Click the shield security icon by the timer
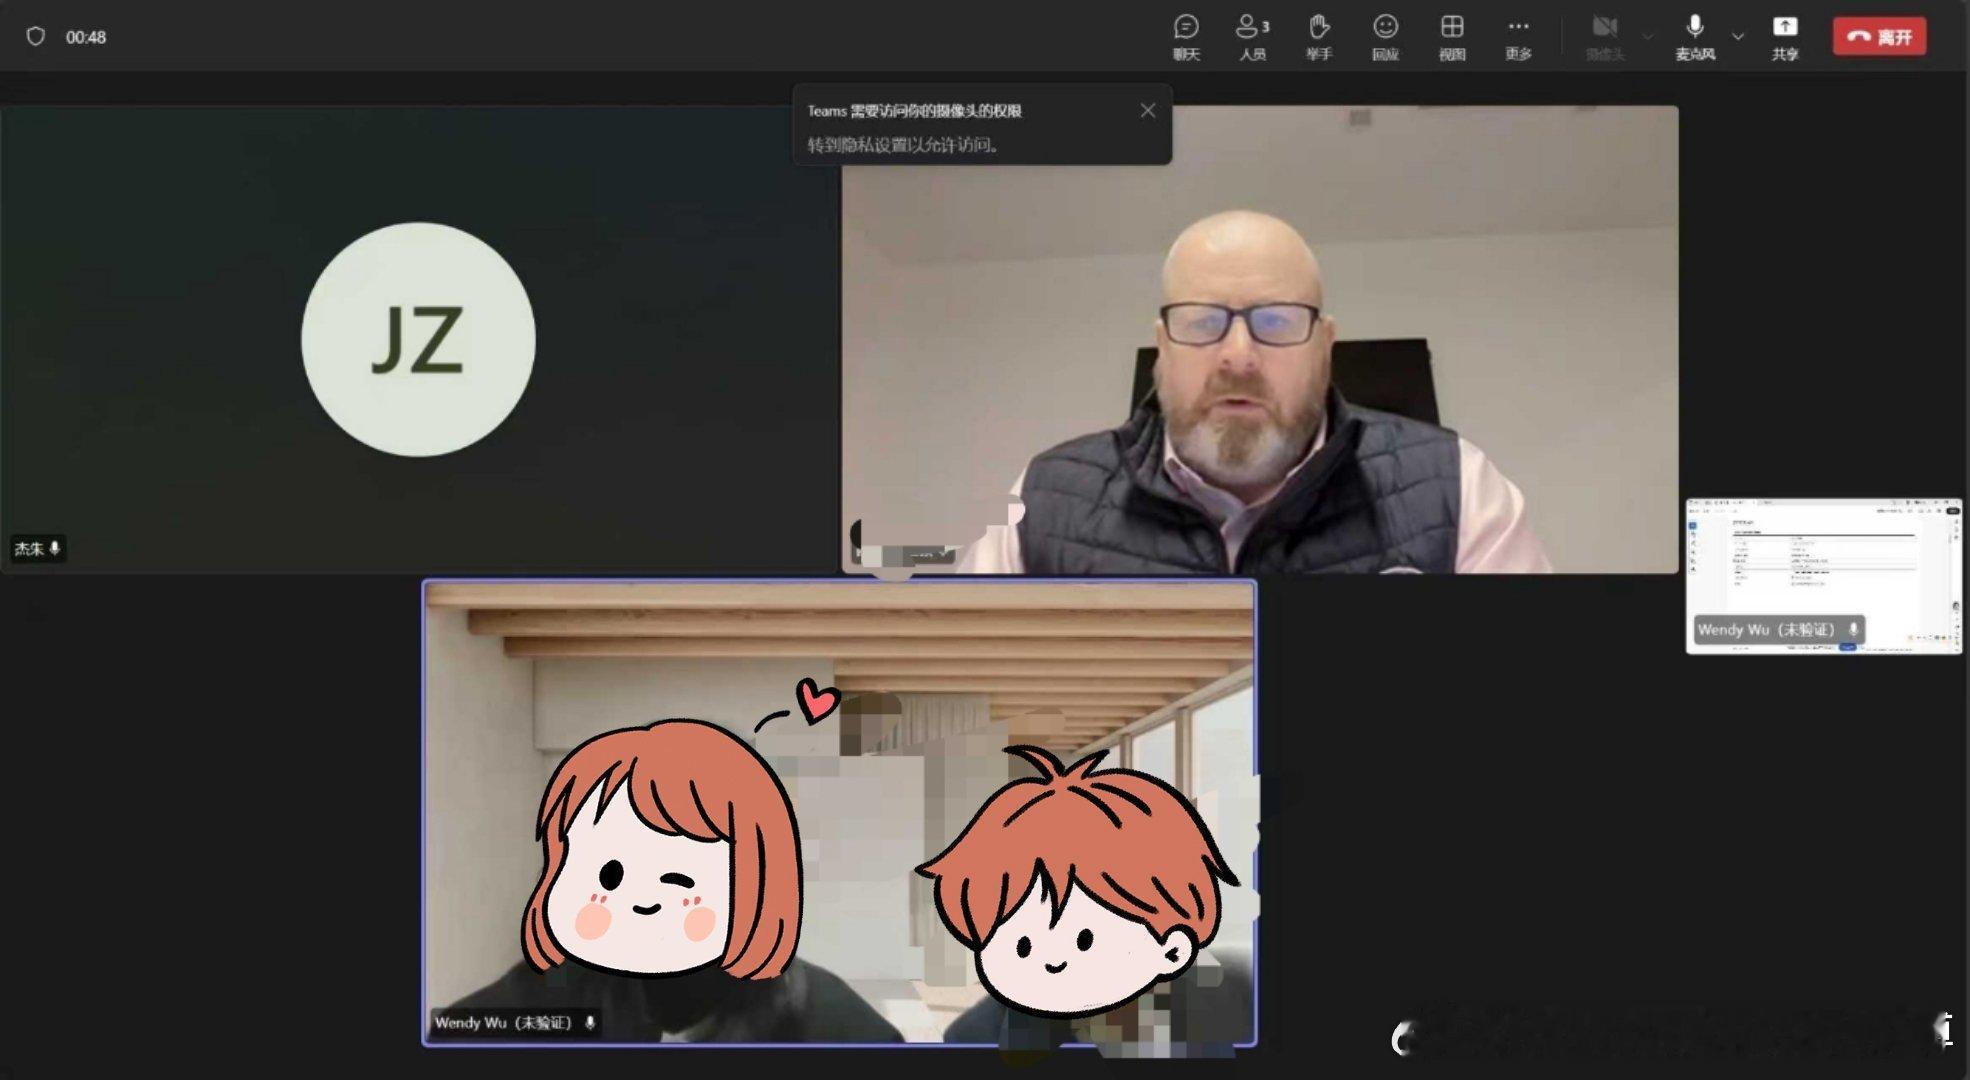Viewport: 1970px width, 1080px height. coord(36,37)
